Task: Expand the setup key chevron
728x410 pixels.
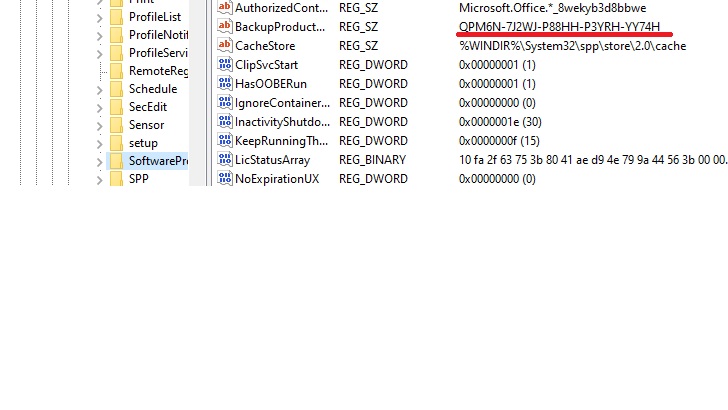Action: pos(100,143)
